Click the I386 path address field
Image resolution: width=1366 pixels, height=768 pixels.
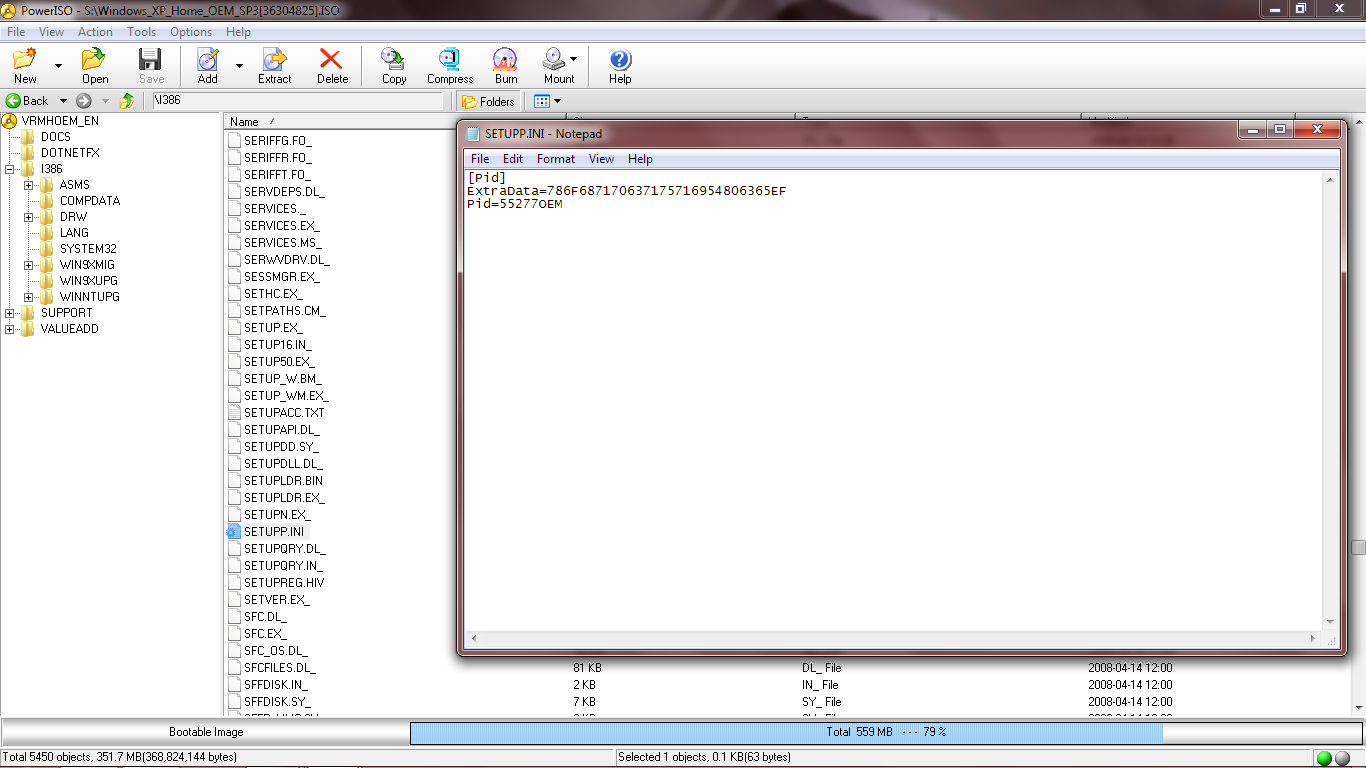(x=295, y=101)
